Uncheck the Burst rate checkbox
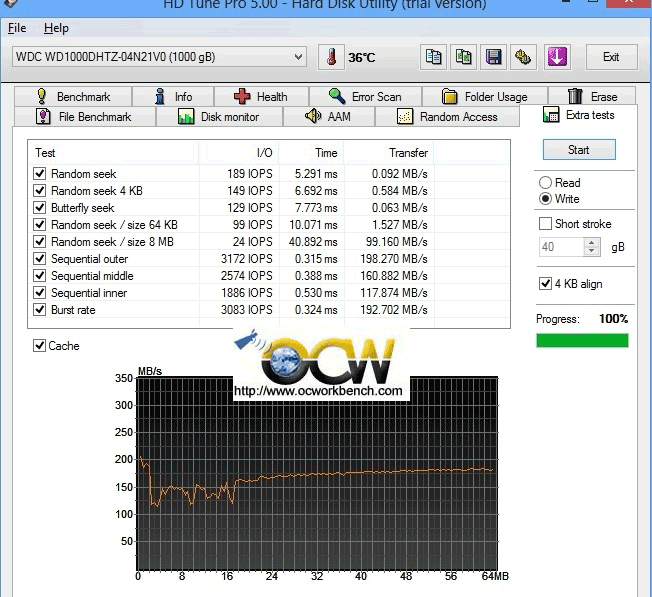This screenshot has width=652, height=597. pyautogui.click(x=40, y=310)
